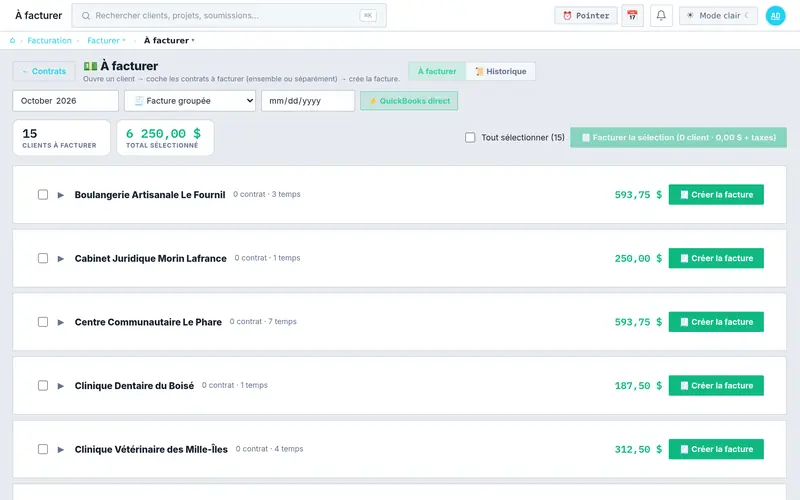Click the sun icon in Mode clair
The width and height of the screenshot is (800, 500).
[x=690, y=16]
